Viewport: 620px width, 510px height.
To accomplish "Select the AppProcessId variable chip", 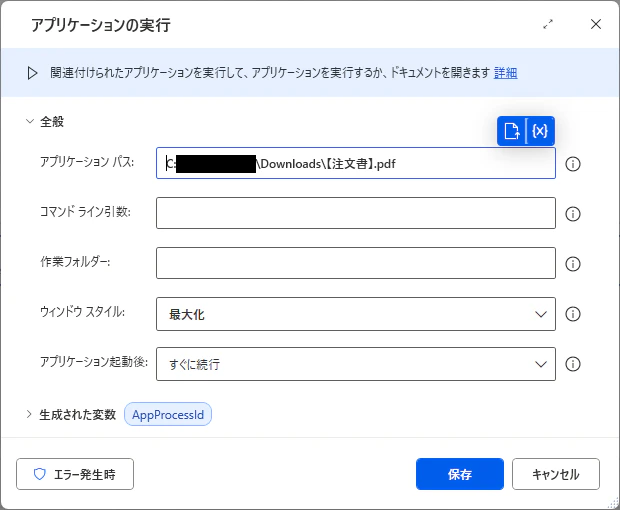I will [x=168, y=414].
